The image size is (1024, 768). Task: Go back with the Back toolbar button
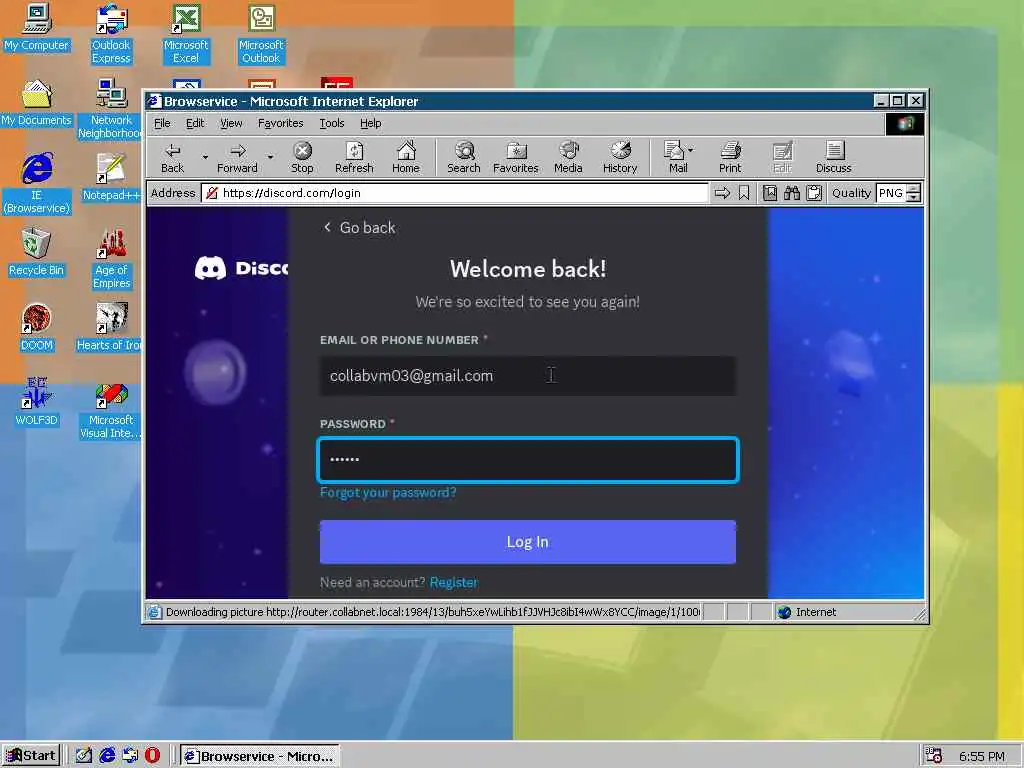point(172,158)
